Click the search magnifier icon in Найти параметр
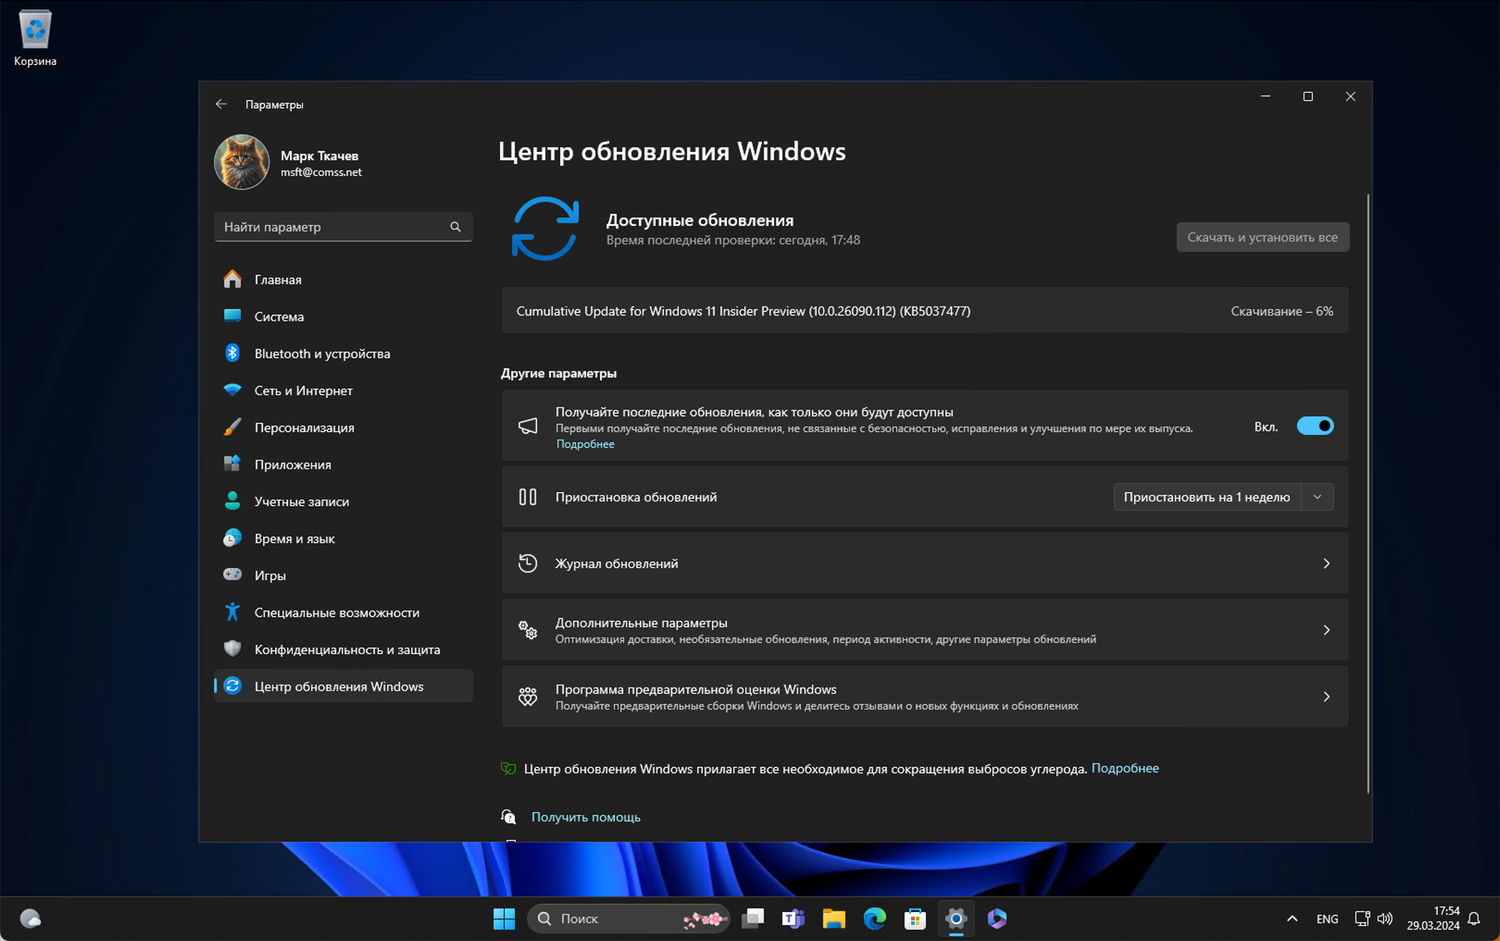The height and width of the screenshot is (941, 1500). point(455,227)
